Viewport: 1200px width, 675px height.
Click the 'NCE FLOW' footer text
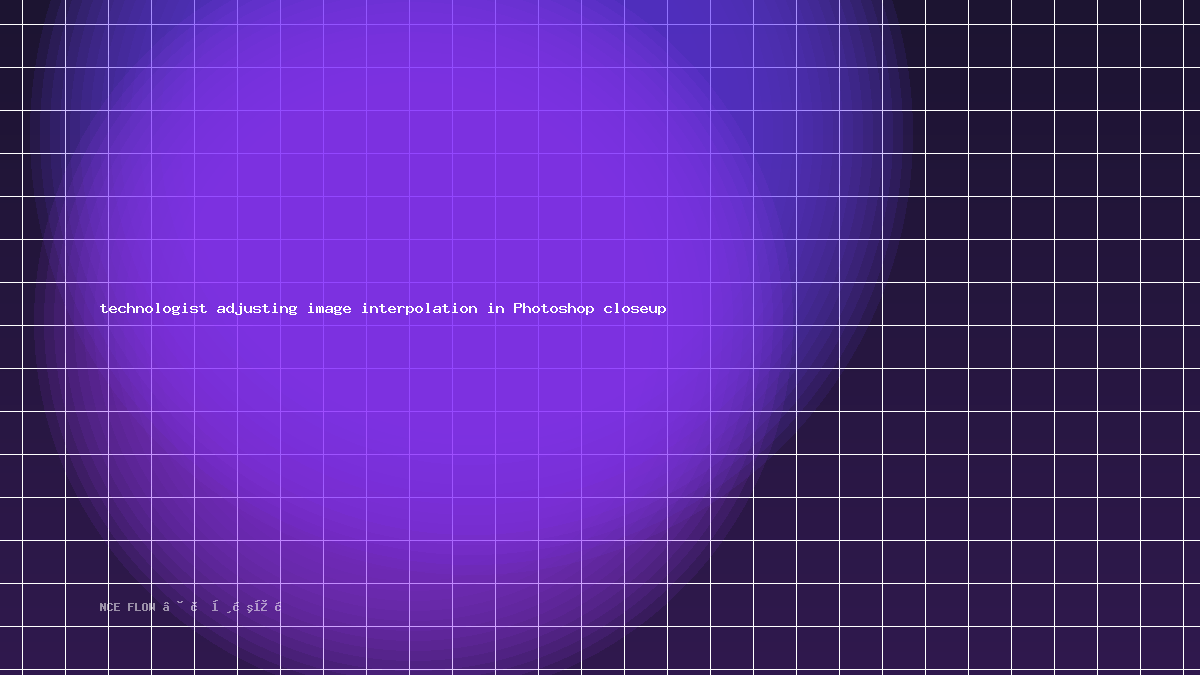click(x=128, y=607)
